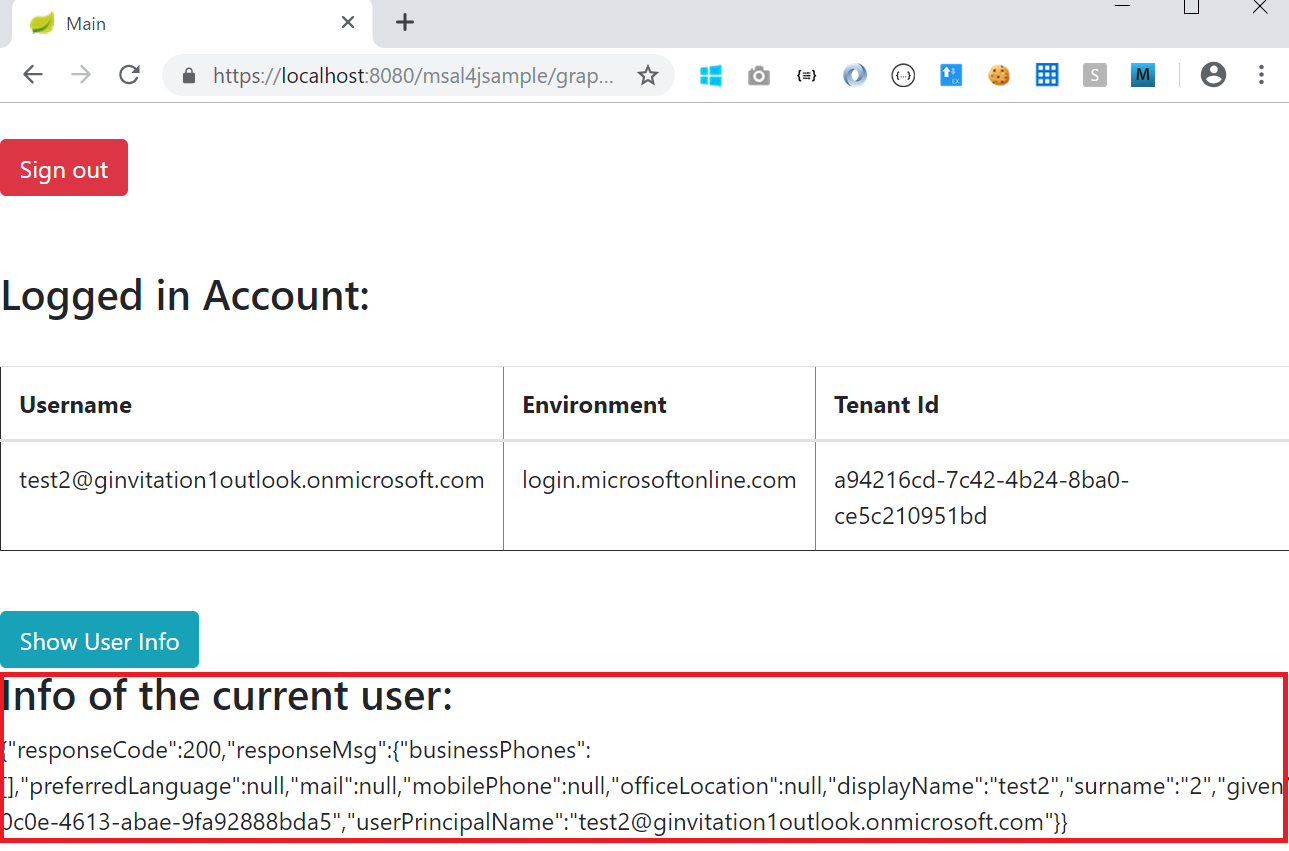The image size is (1289, 851).
Task: Bookmark the page using the star icon
Action: [648, 75]
